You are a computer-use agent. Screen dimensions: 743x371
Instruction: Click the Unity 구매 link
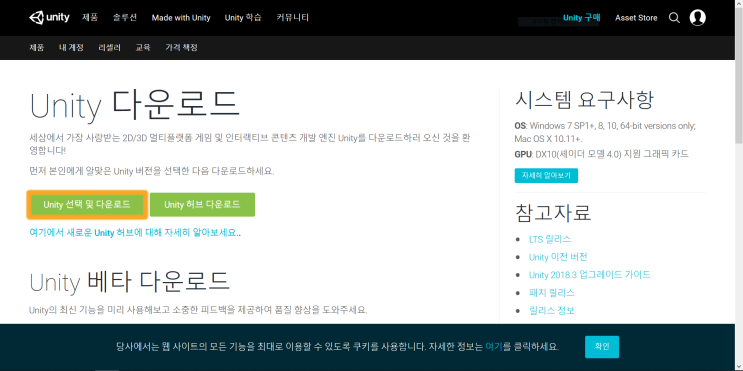(x=581, y=18)
